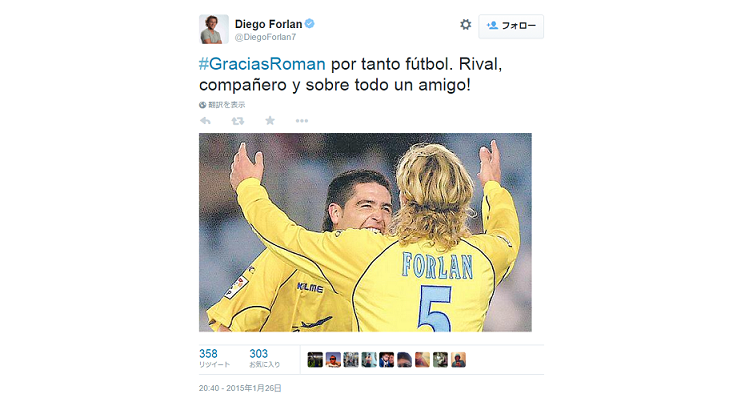Viewport: 745px width, 406px height.
Task: Open the gear settings dropdown
Action: tap(466, 25)
